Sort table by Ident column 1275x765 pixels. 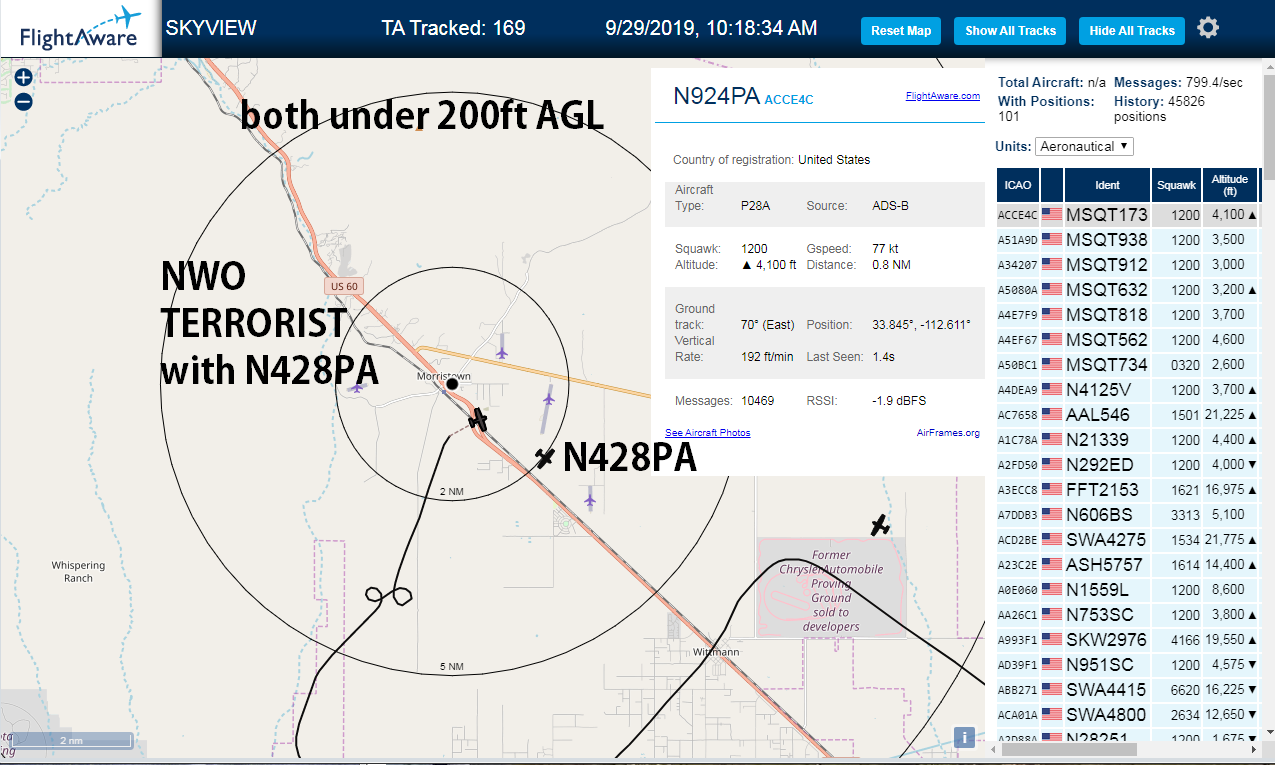1108,185
